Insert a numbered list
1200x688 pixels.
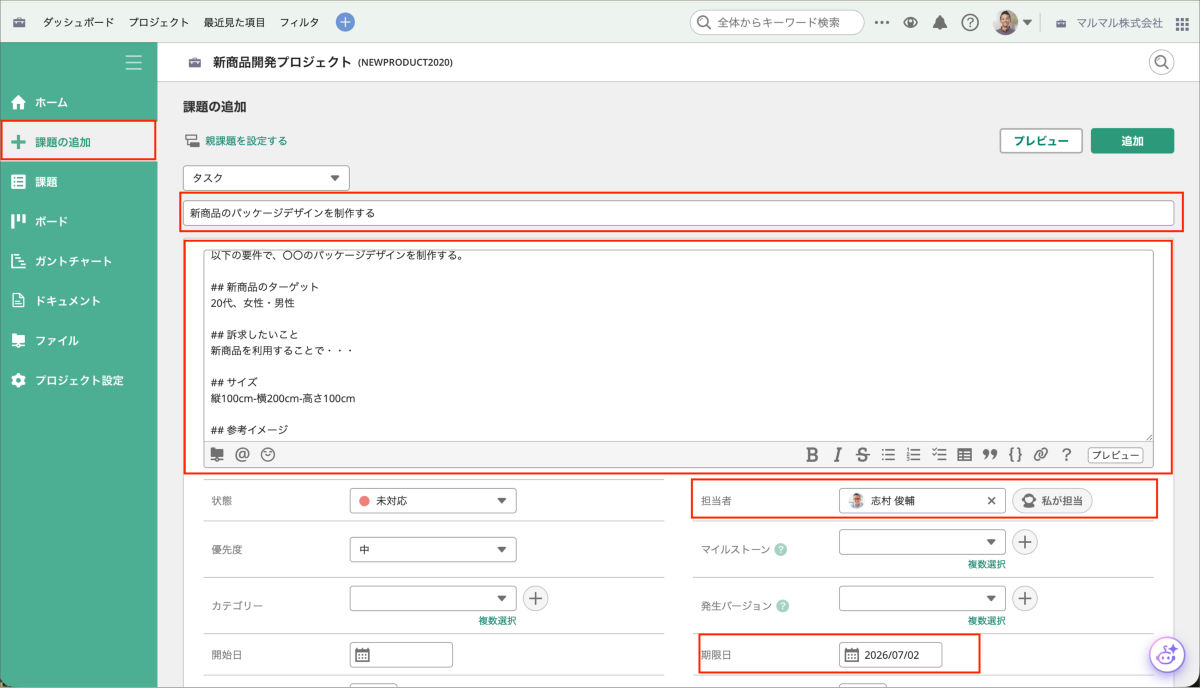(x=913, y=455)
